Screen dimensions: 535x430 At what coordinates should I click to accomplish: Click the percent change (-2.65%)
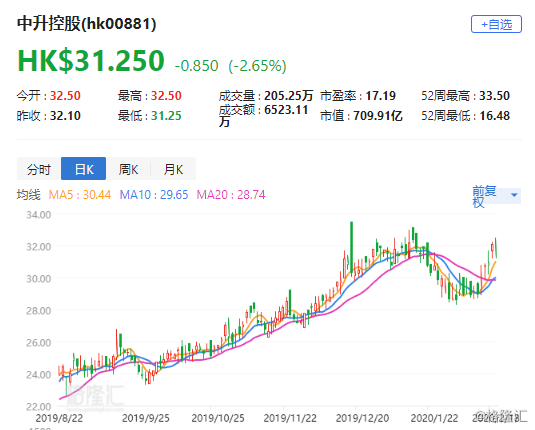click(258, 66)
